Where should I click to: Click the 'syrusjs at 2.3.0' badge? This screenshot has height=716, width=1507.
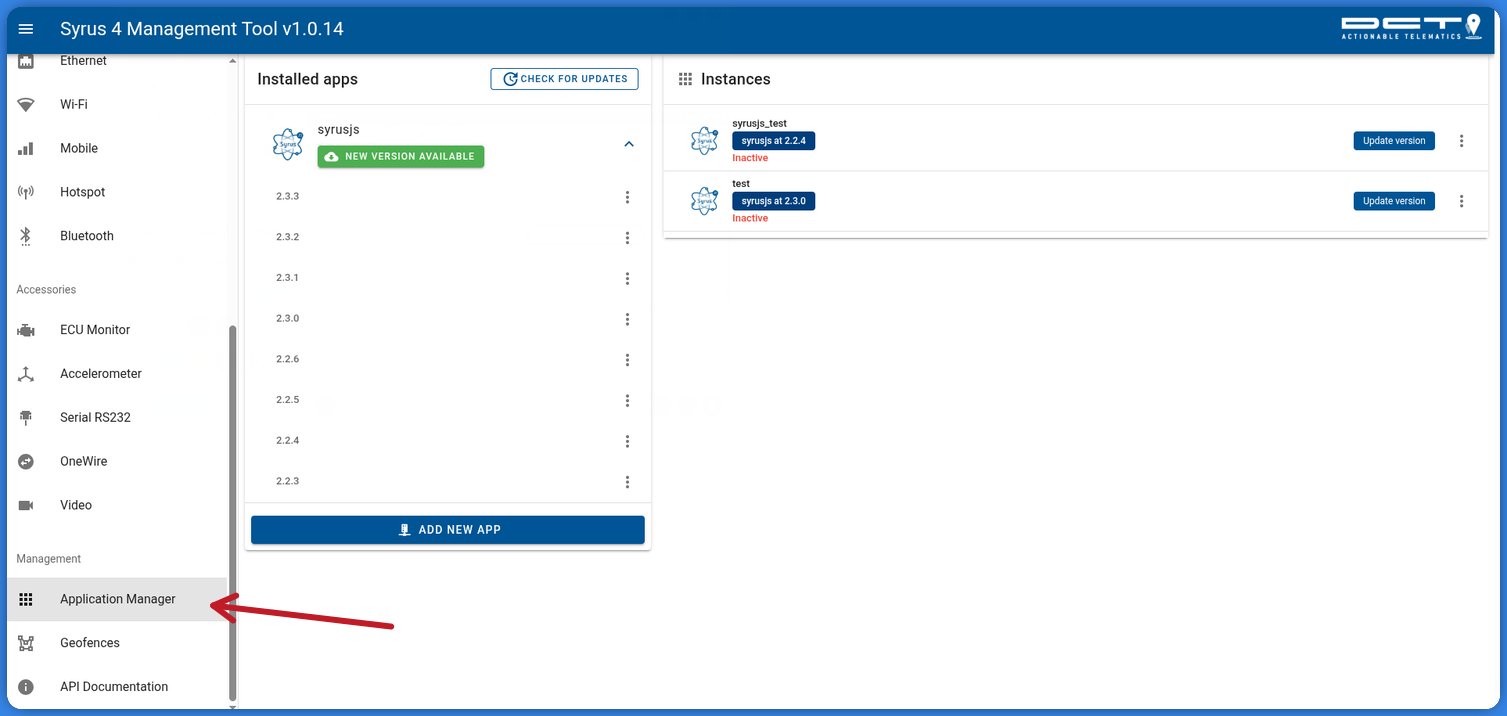coord(773,201)
